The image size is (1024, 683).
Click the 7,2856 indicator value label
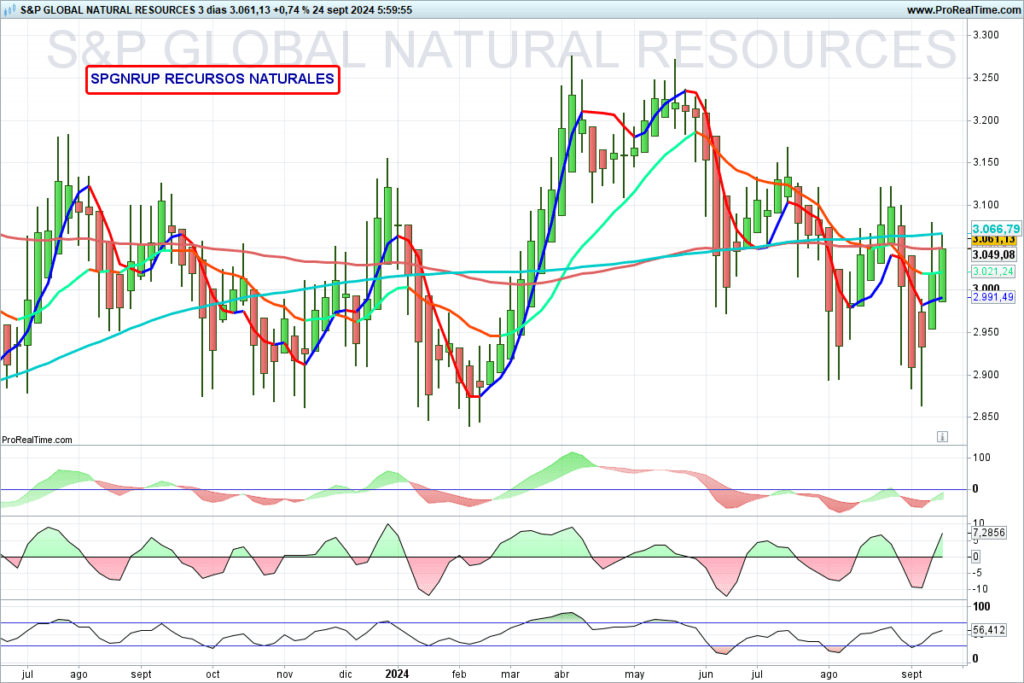pos(988,533)
